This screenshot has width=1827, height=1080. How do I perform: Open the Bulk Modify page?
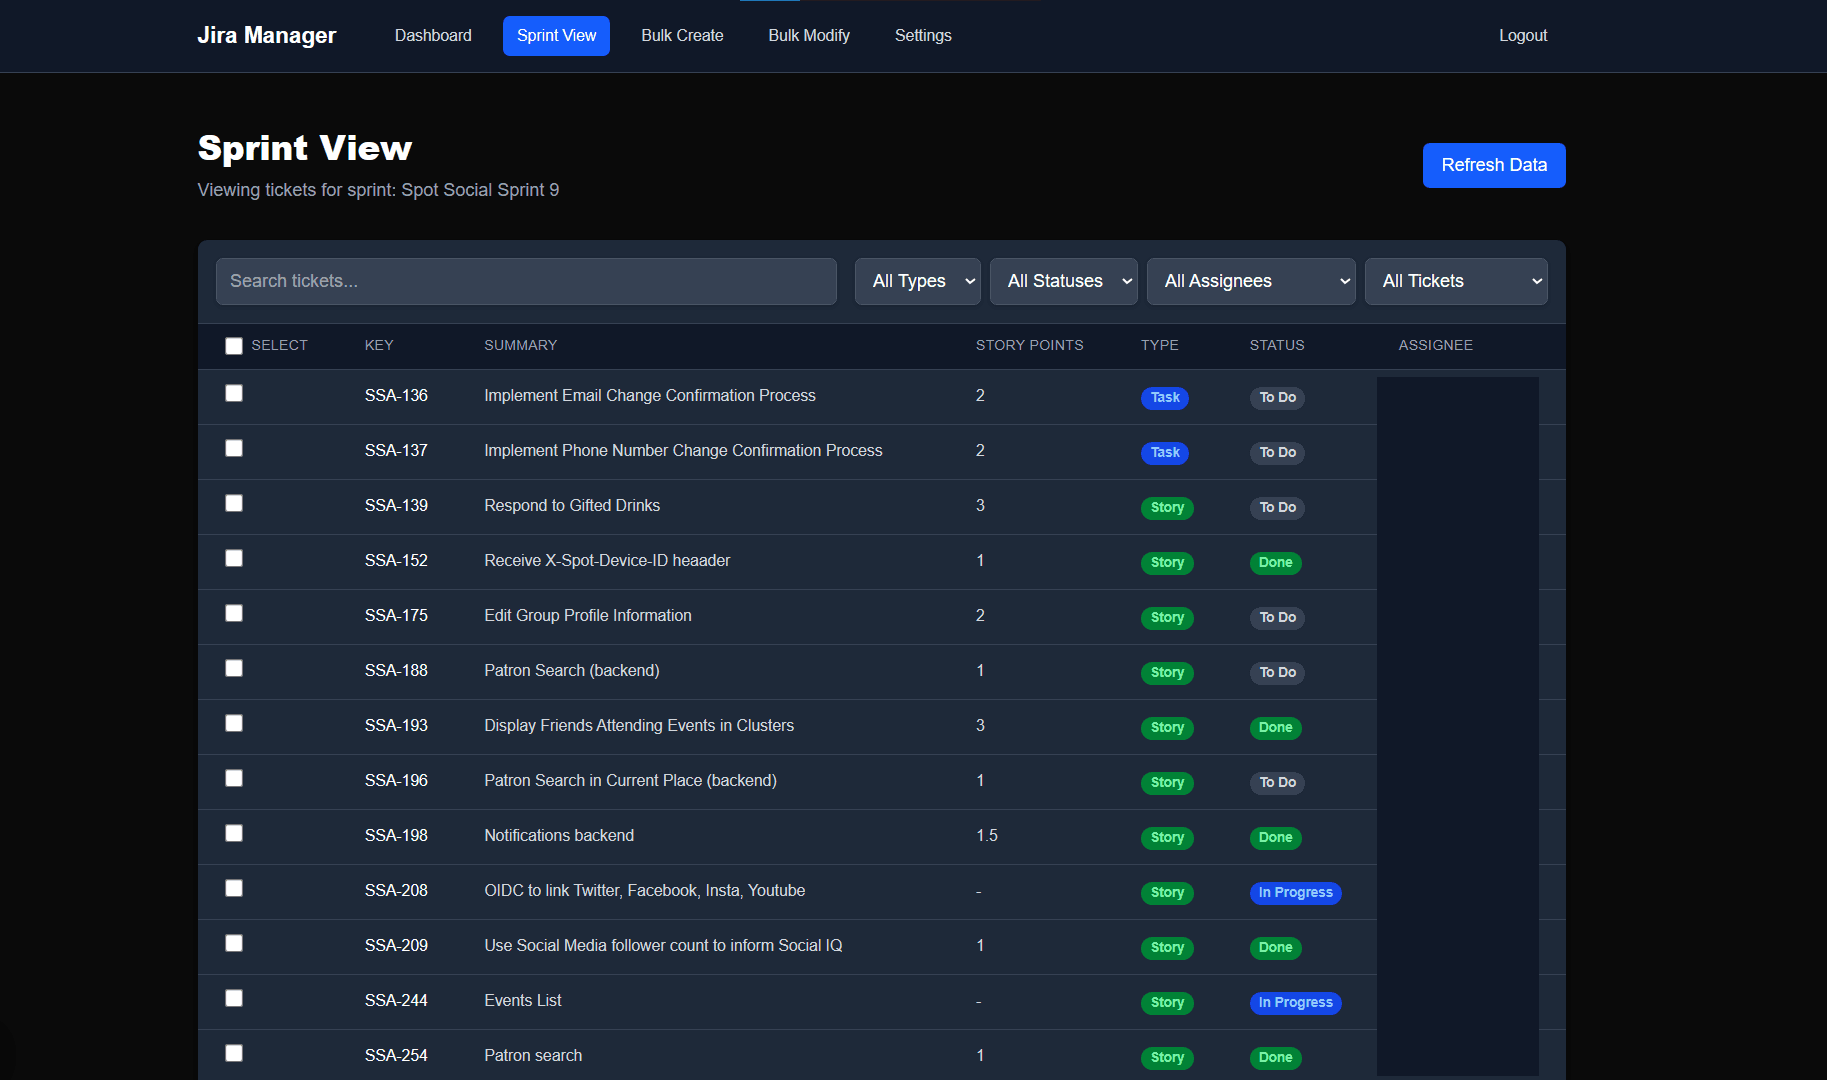(x=809, y=36)
